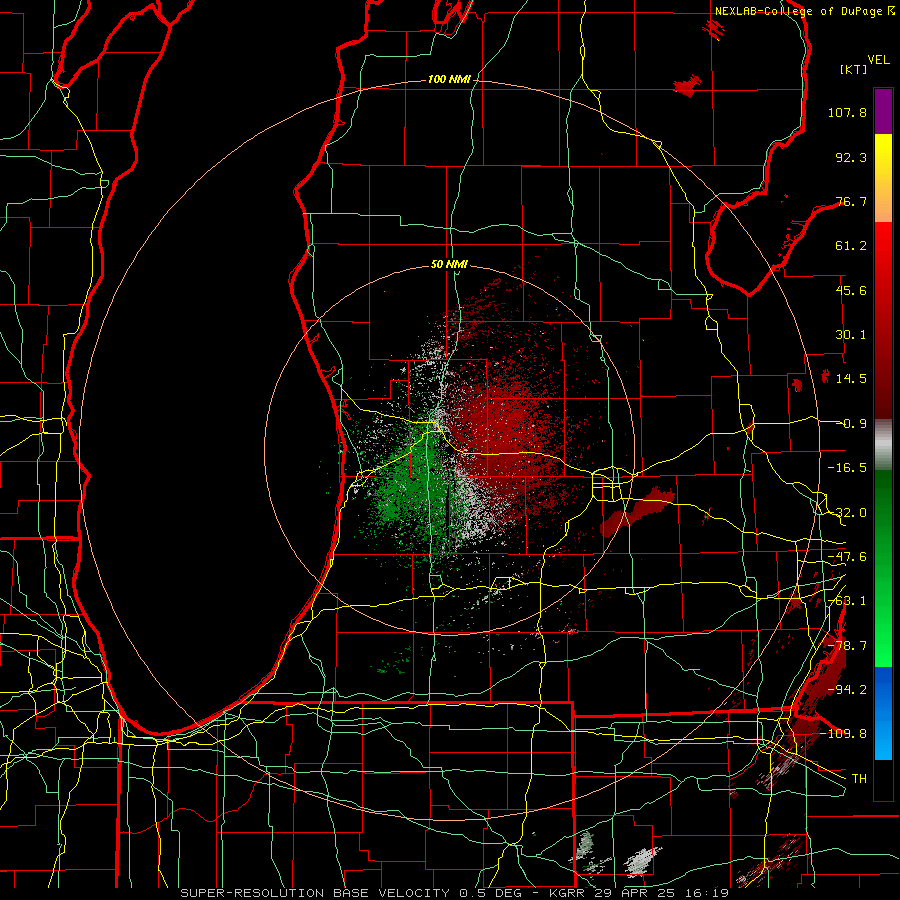Click the blue segment of the color bar

883,713
